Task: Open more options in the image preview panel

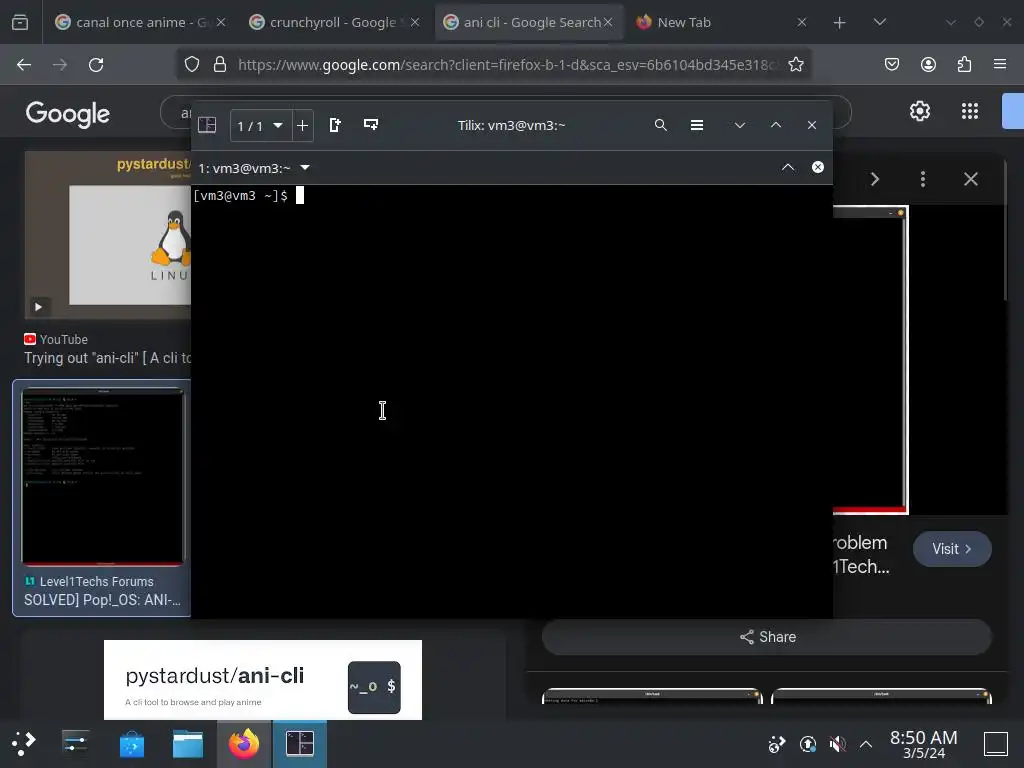Action: 923,179
